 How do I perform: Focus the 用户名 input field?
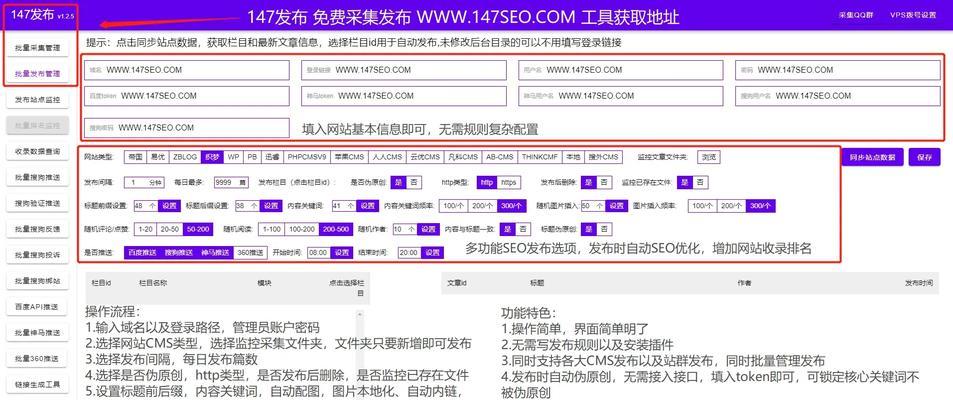[621, 70]
